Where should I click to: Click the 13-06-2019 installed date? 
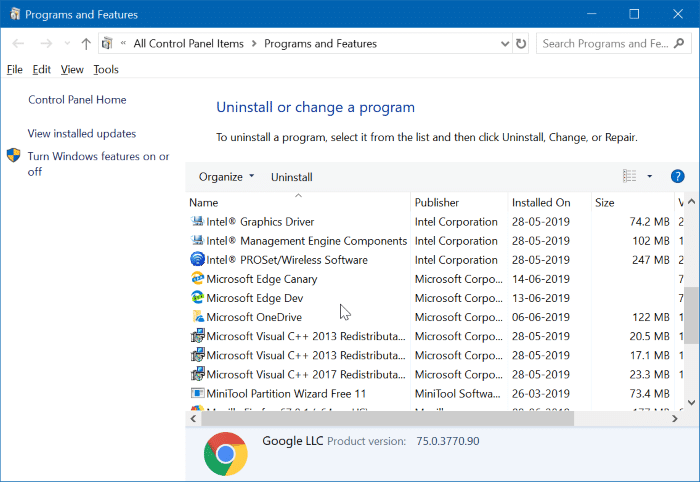click(x=541, y=298)
